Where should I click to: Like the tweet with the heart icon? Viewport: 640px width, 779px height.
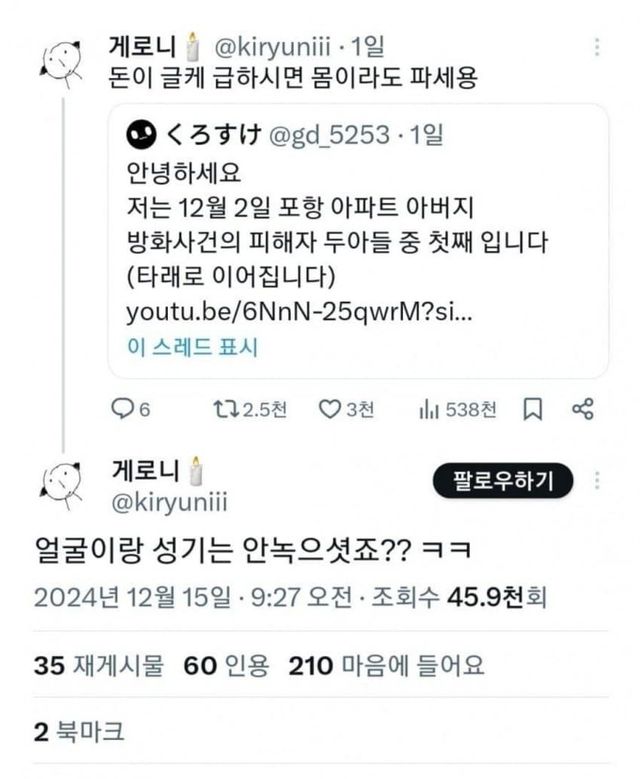(x=330, y=408)
